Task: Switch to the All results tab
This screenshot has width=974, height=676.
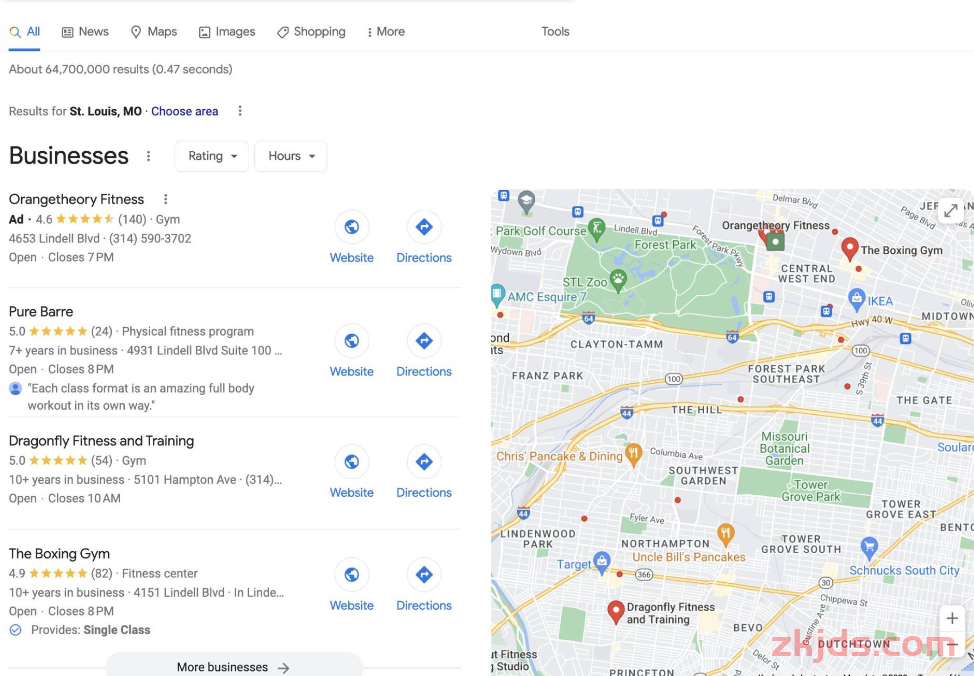Action: click(x=25, y=32)
